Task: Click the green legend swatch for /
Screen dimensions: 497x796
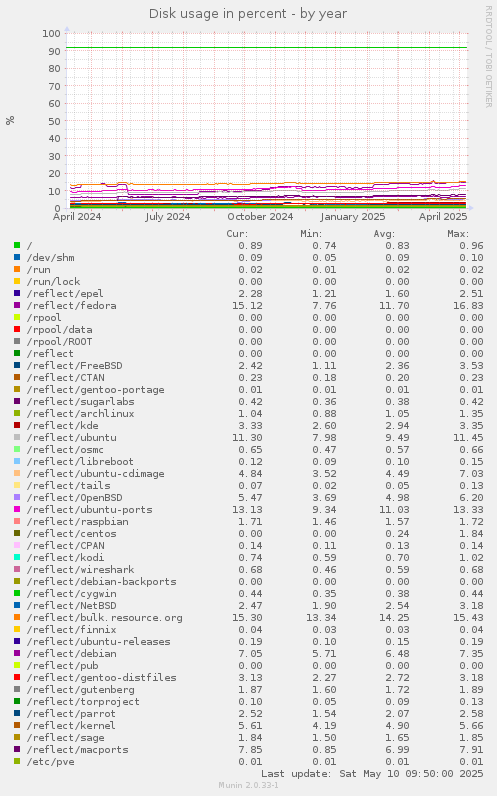Action: 17,245
